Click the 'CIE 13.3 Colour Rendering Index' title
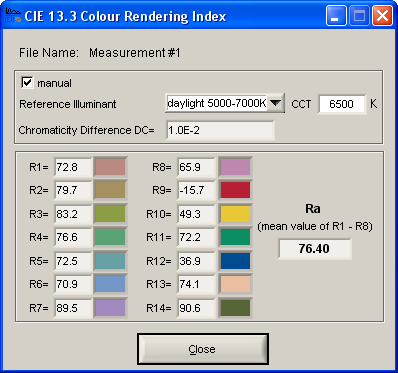Screen dimensions: 398x373 [x=125, y=16]
